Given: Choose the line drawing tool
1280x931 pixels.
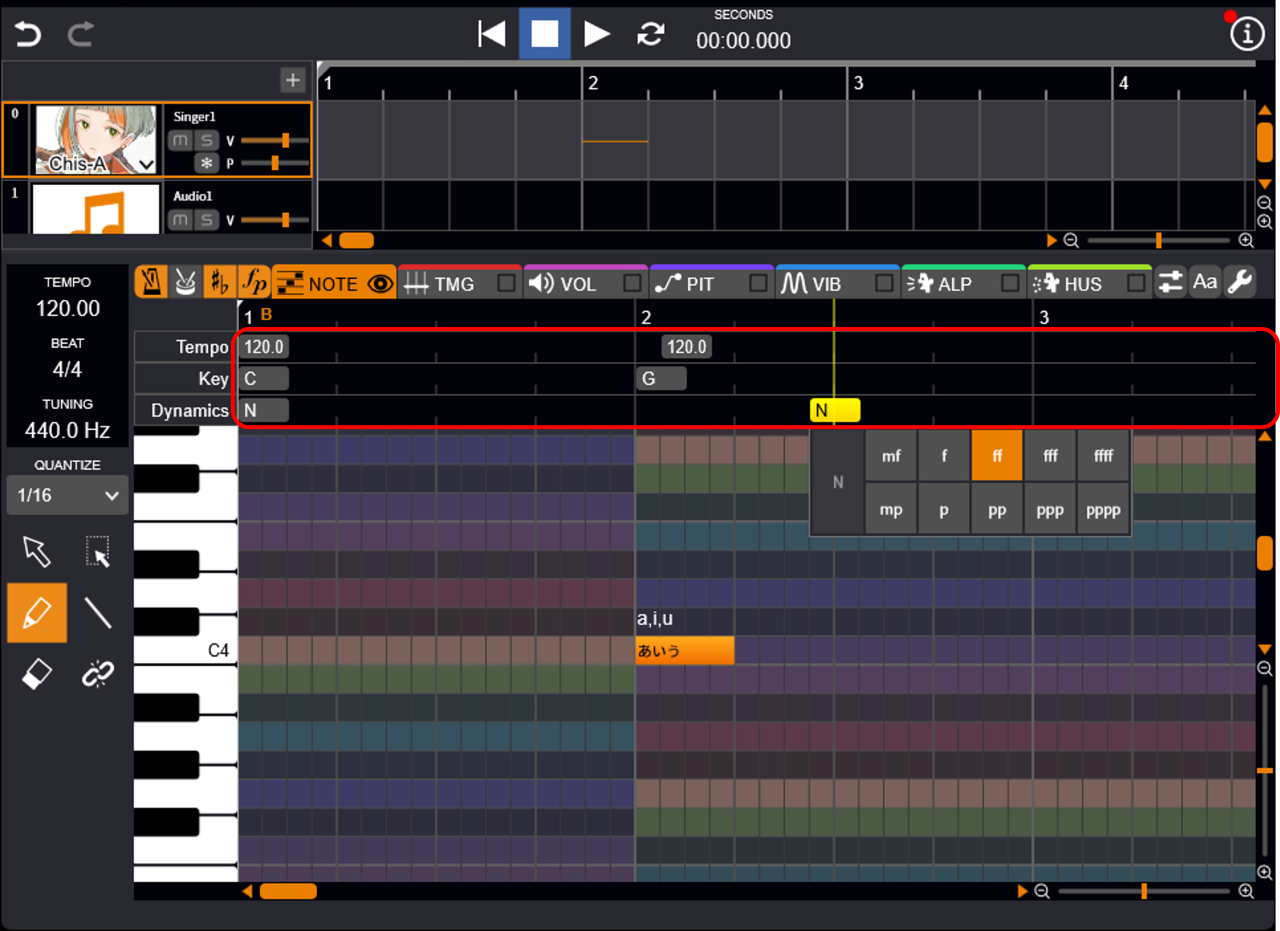Looking at the screenshot, I should point(97,612).
